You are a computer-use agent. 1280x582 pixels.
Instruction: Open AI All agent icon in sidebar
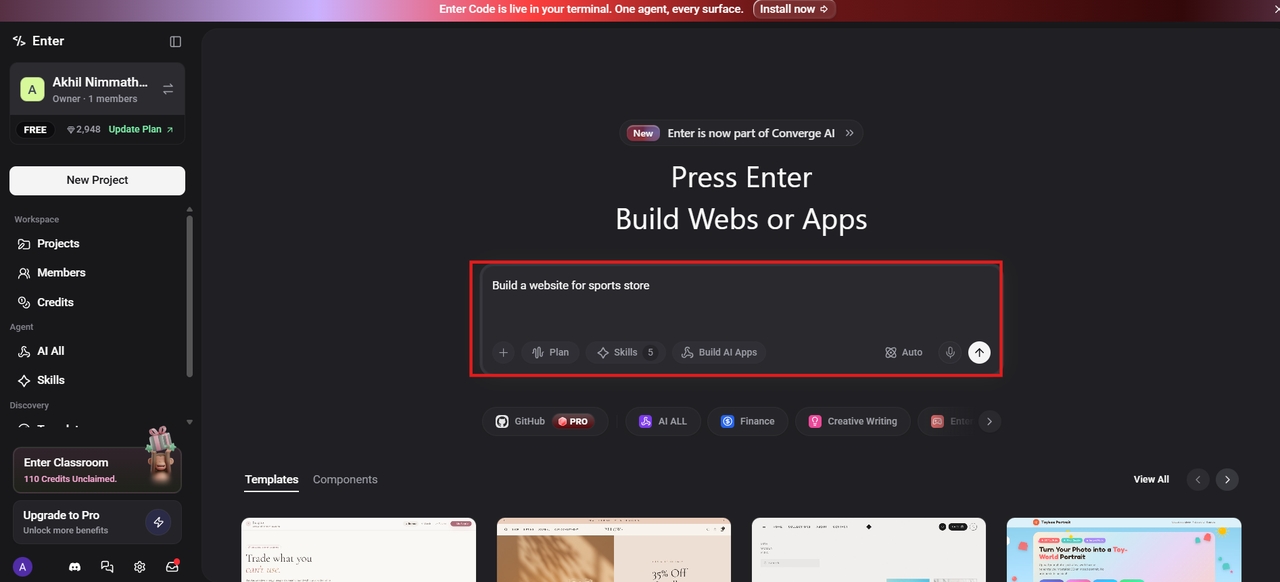pyautogui.click(x=24, y=351)
